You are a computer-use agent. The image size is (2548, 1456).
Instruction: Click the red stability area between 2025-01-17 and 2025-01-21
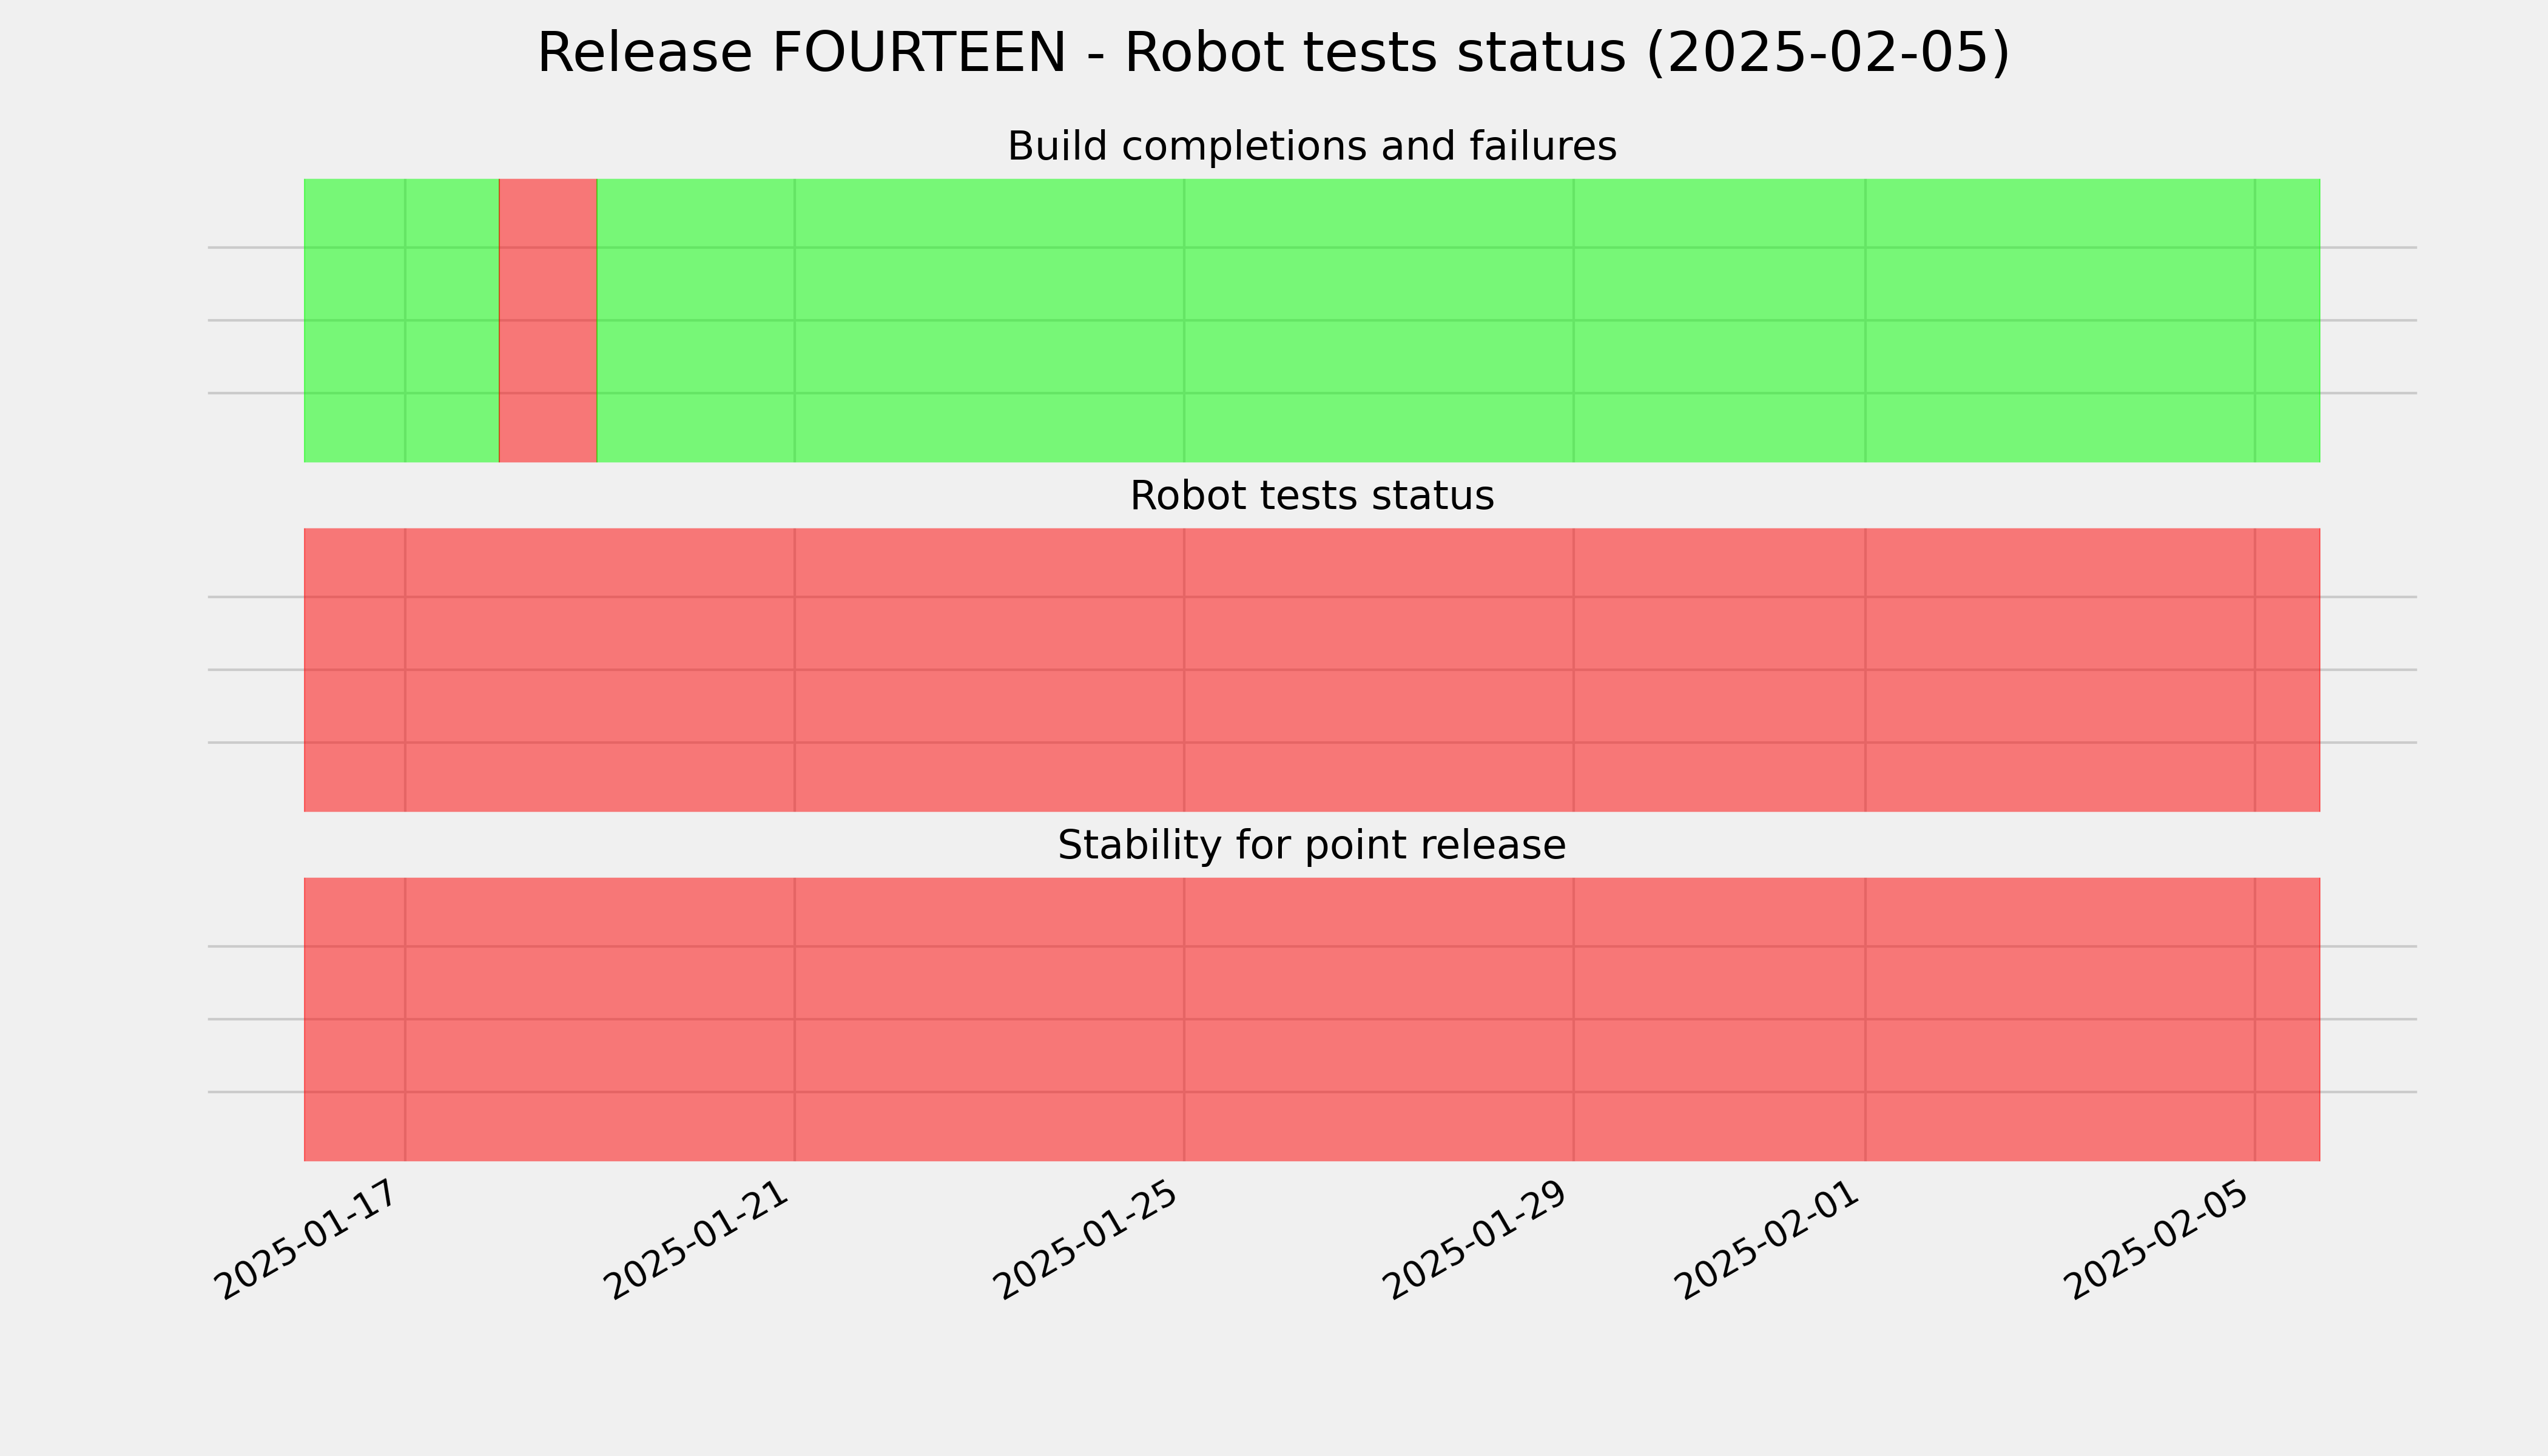(x=600, y=1020)
